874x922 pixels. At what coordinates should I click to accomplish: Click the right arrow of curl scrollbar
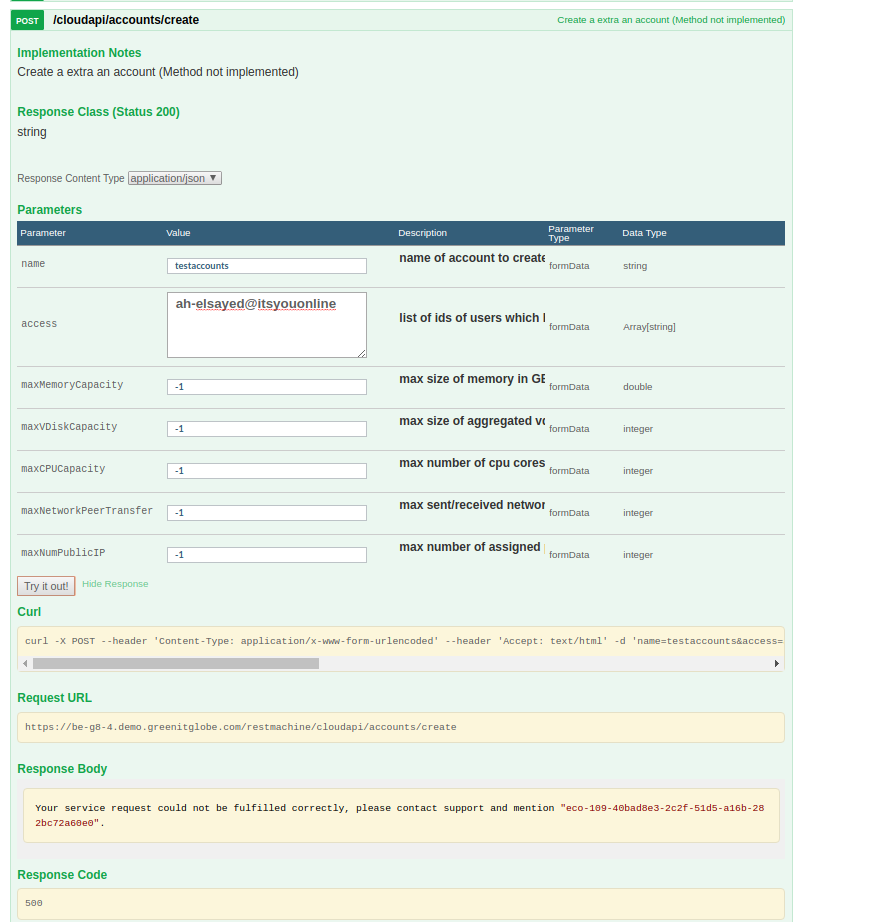click(777, 662)
